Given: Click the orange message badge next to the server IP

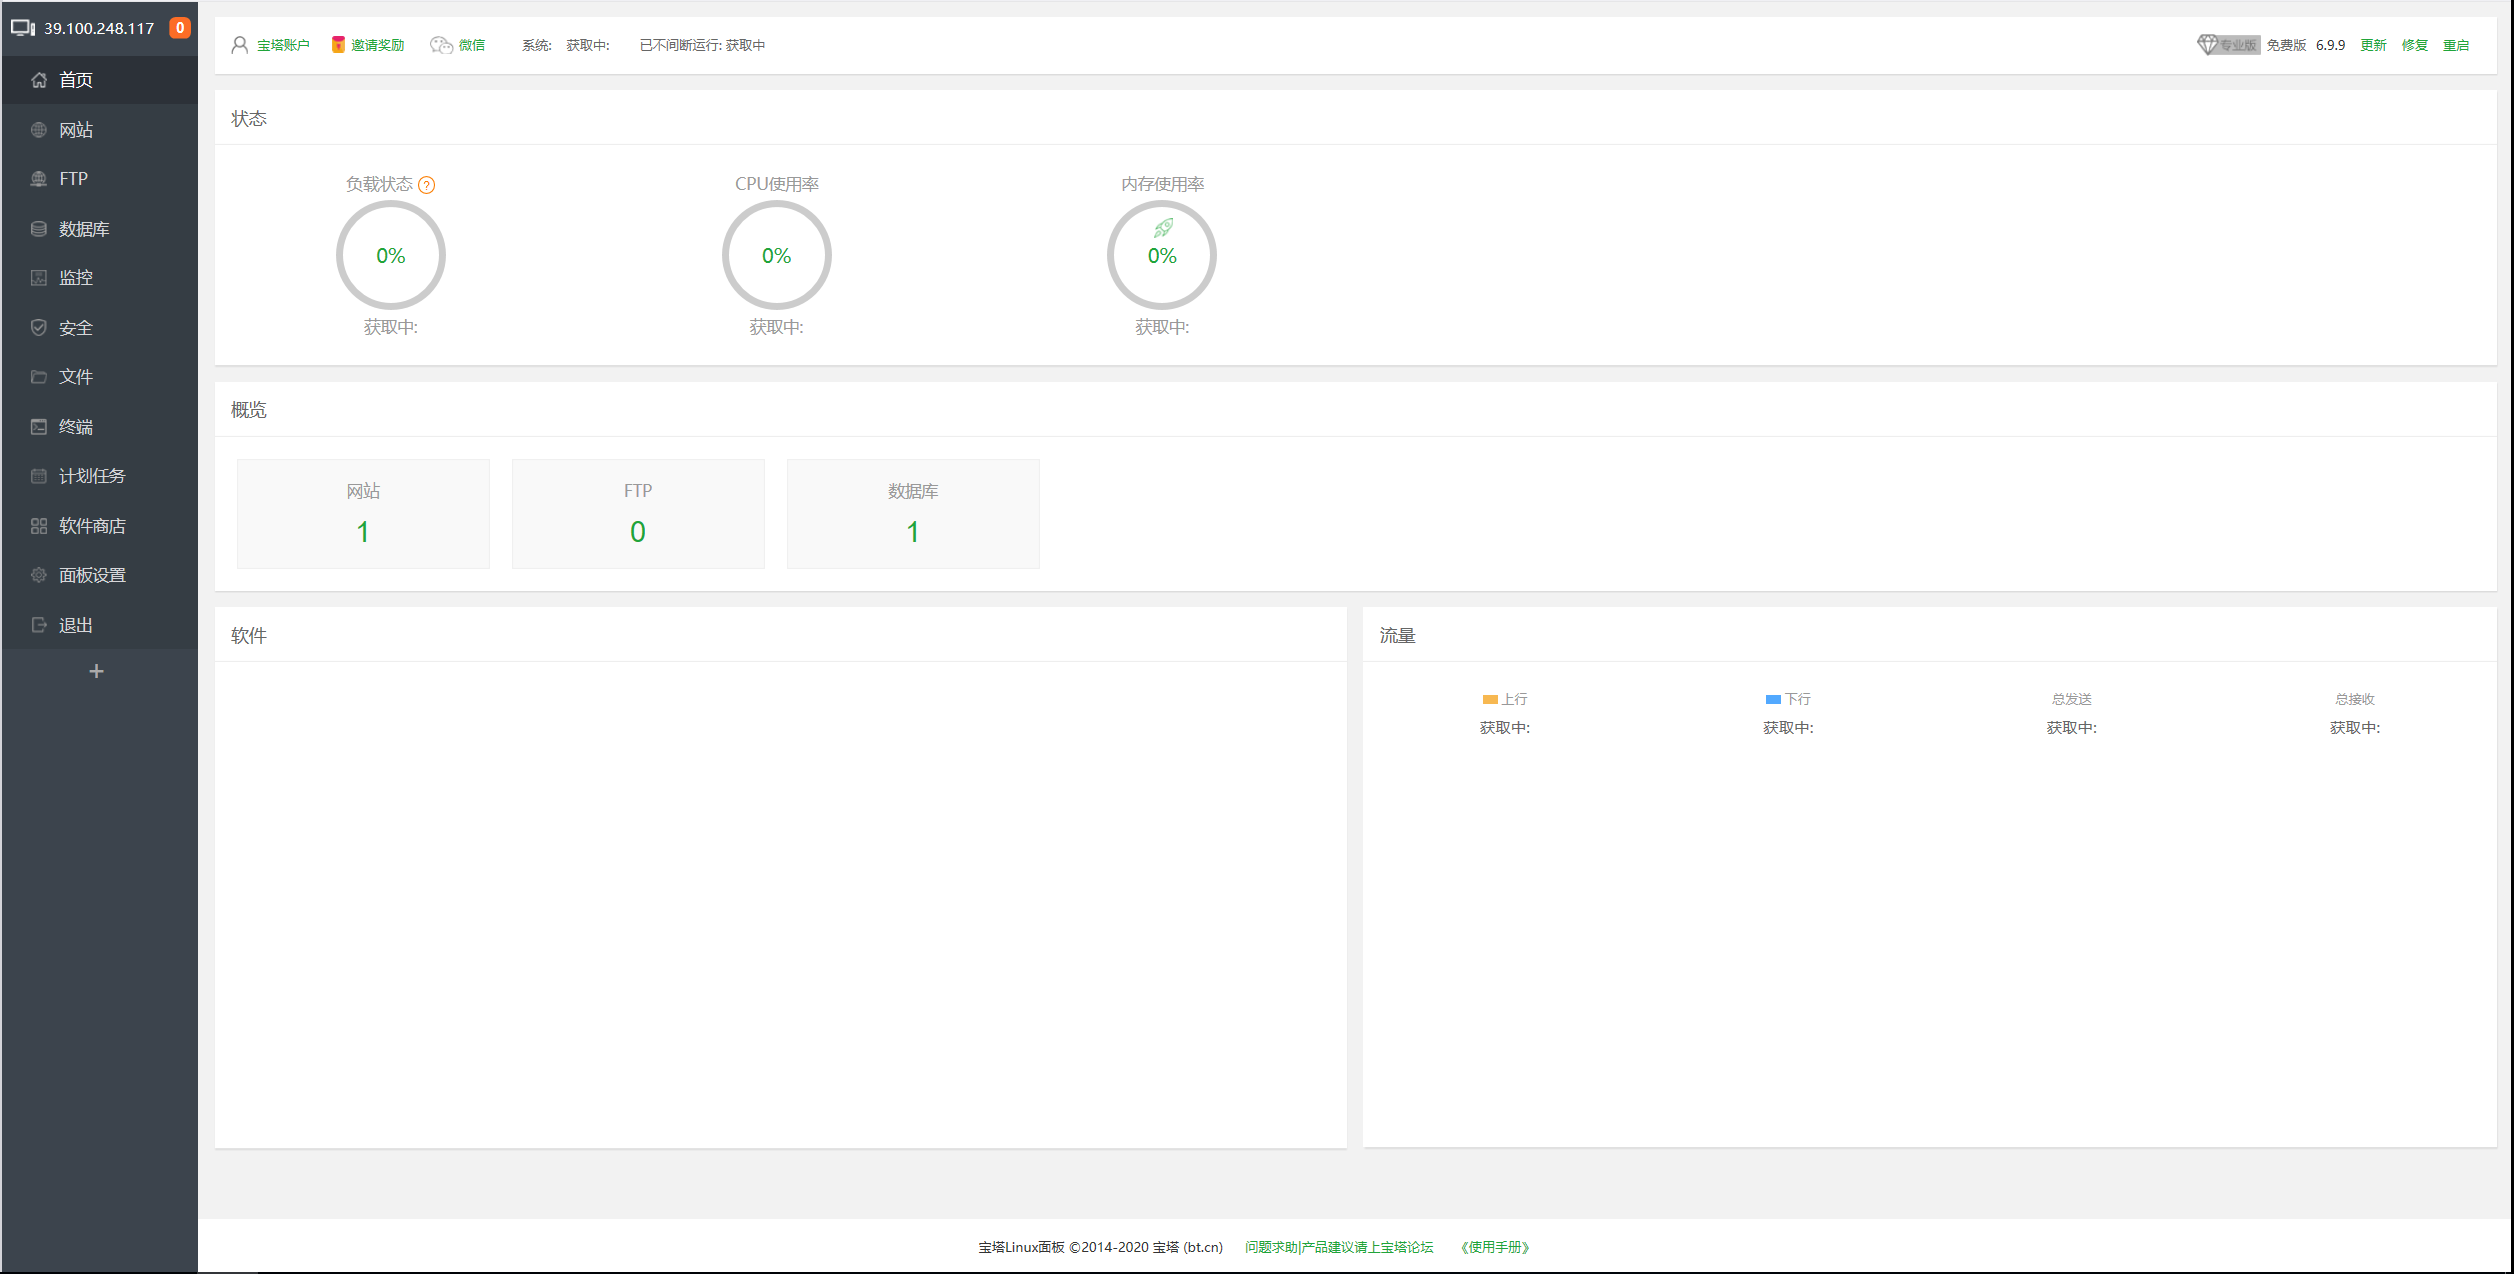Looking at the screenshot, I should [180, 28].
